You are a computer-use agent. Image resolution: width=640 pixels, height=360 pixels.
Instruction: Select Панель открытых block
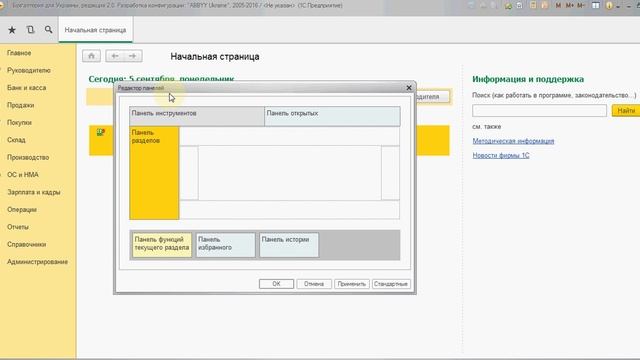332,116
